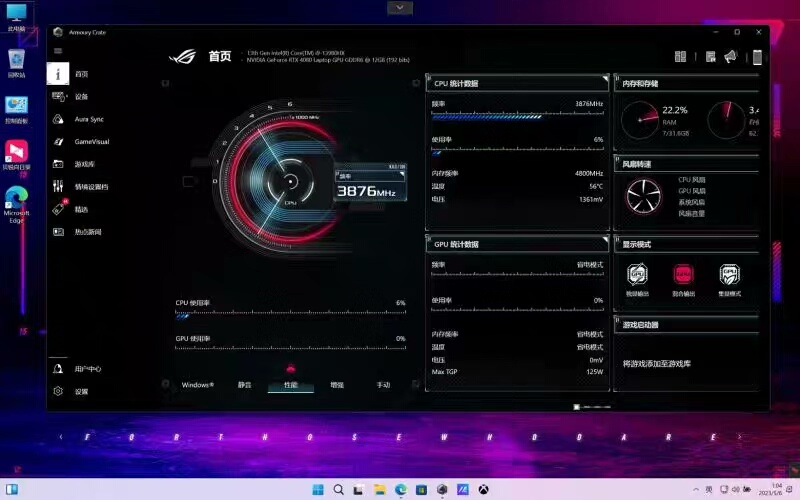Select Windows® operating mode tab
Viewport: 800px width, 500px height.
pos(197,385)
